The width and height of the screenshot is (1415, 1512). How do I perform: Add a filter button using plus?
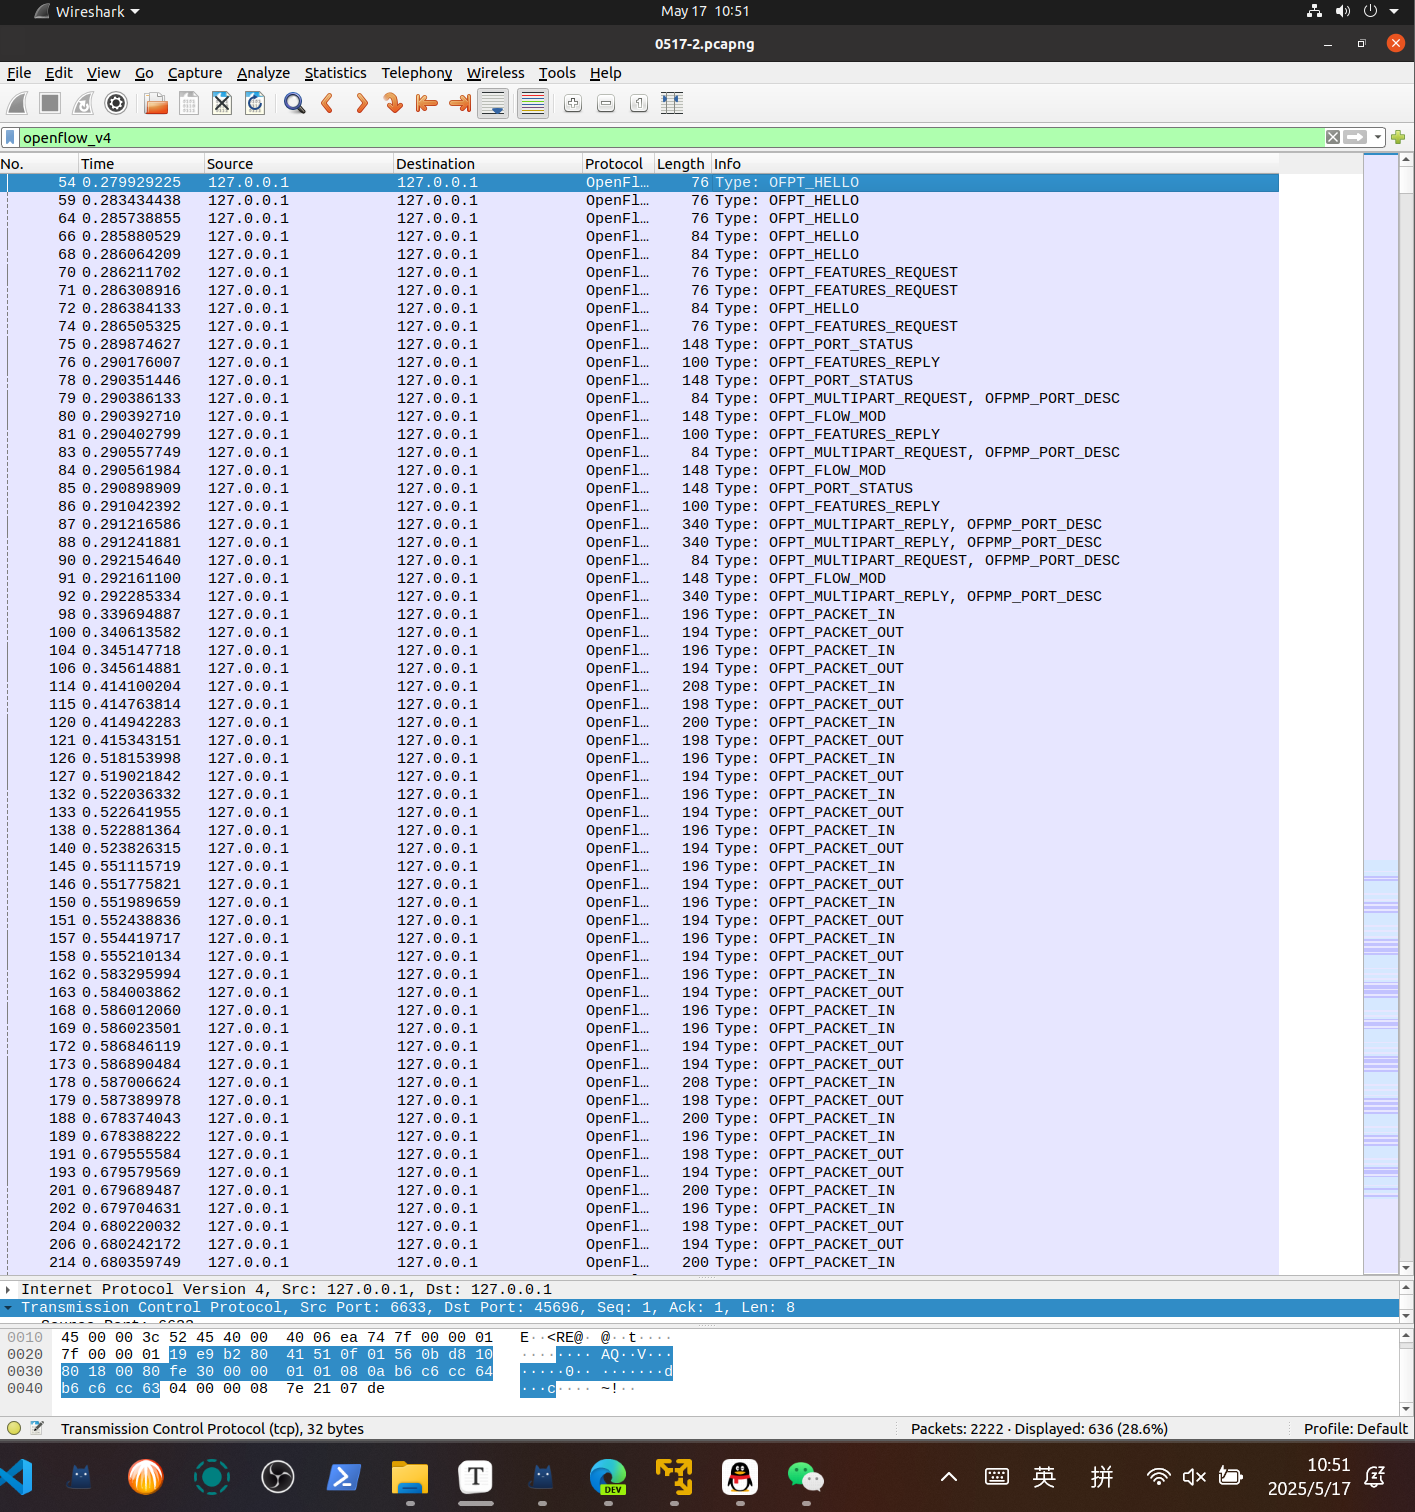coord(1398,137)
